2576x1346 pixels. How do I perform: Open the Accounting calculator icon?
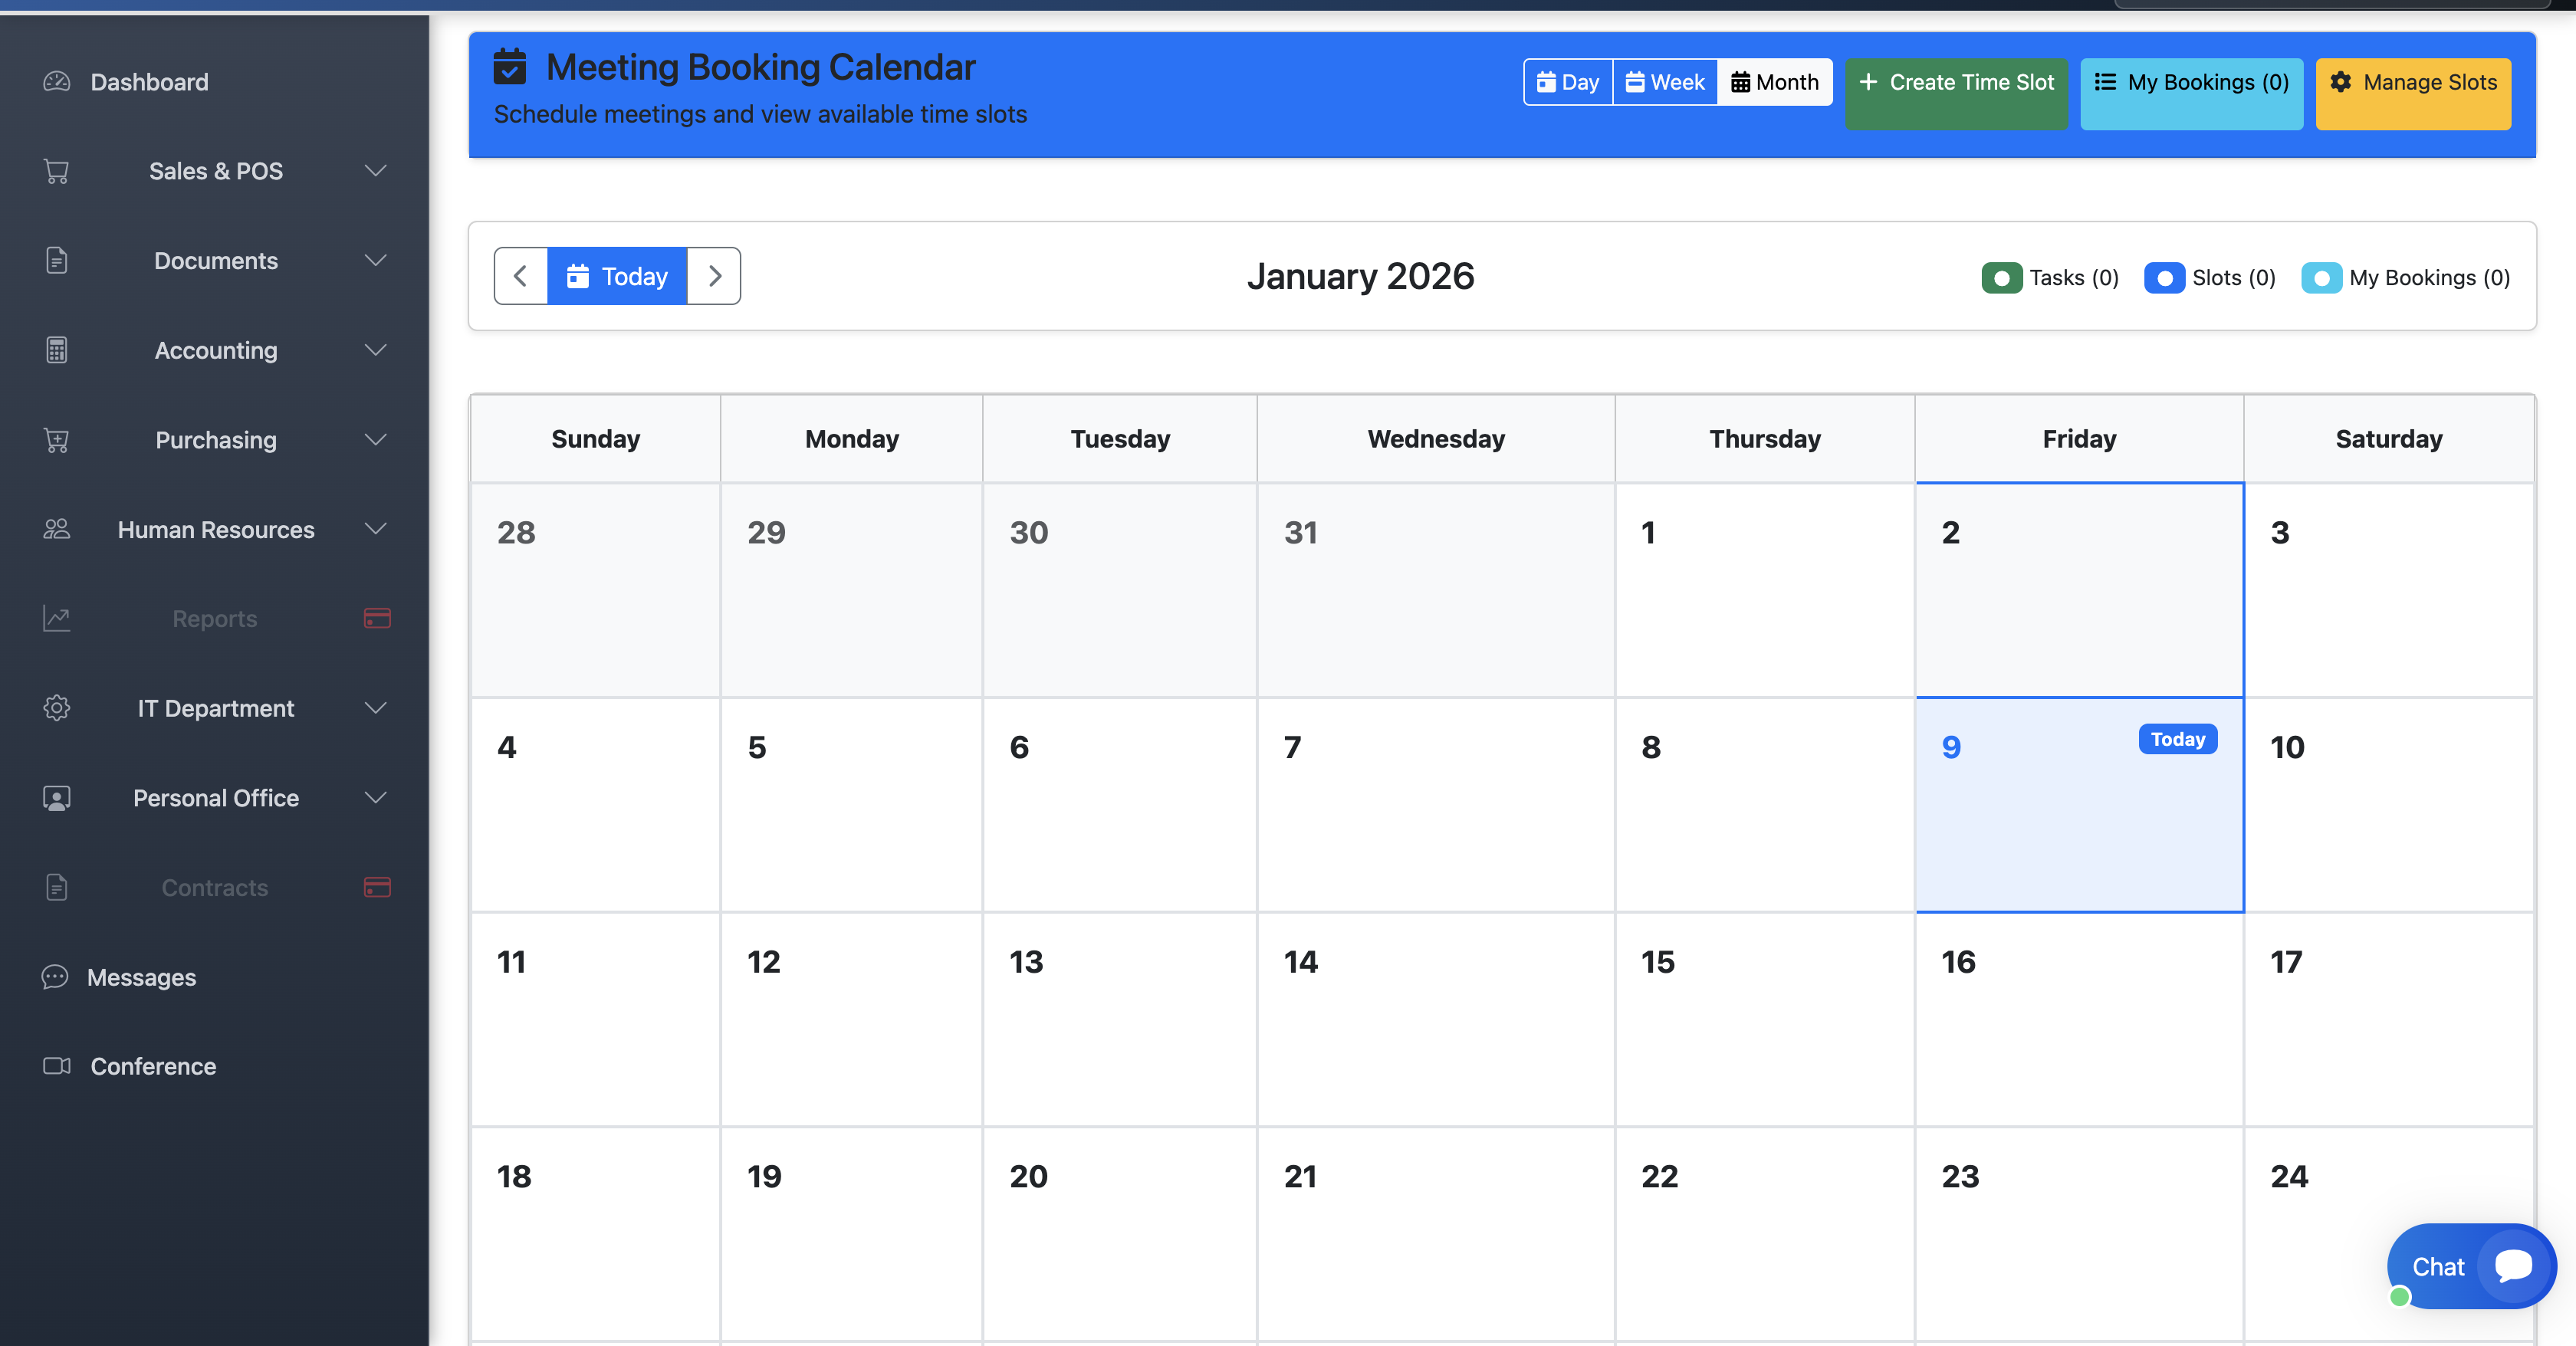(x=56, y=350)
